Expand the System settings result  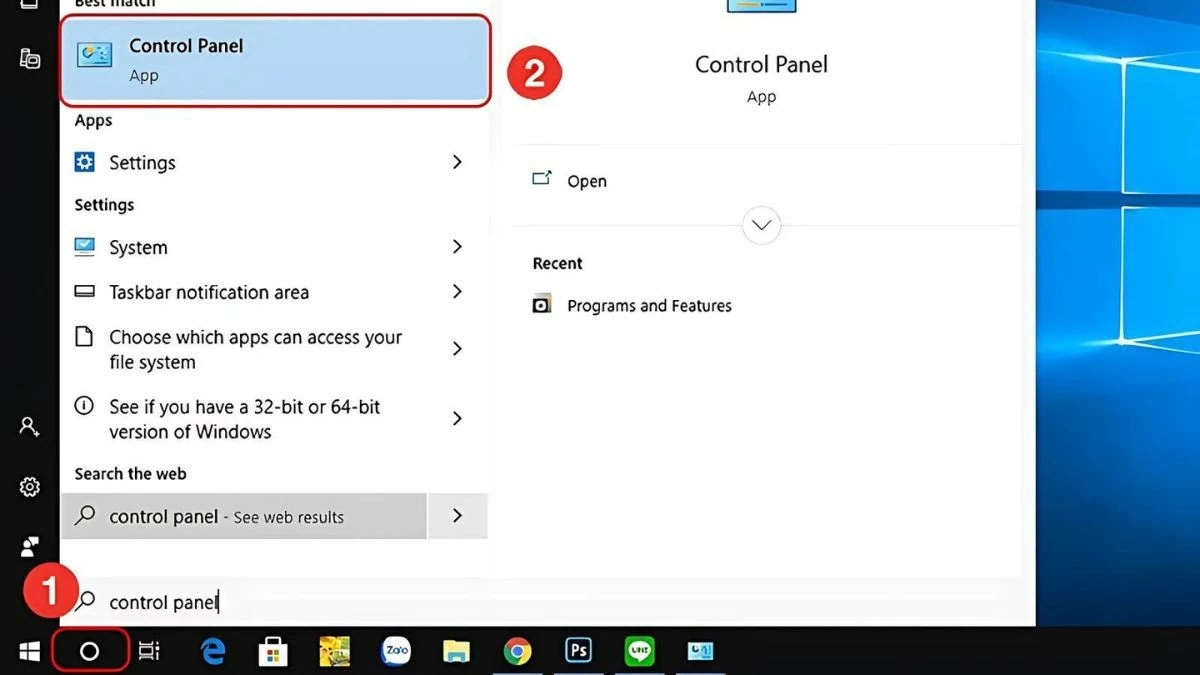(x=456, y=247)
